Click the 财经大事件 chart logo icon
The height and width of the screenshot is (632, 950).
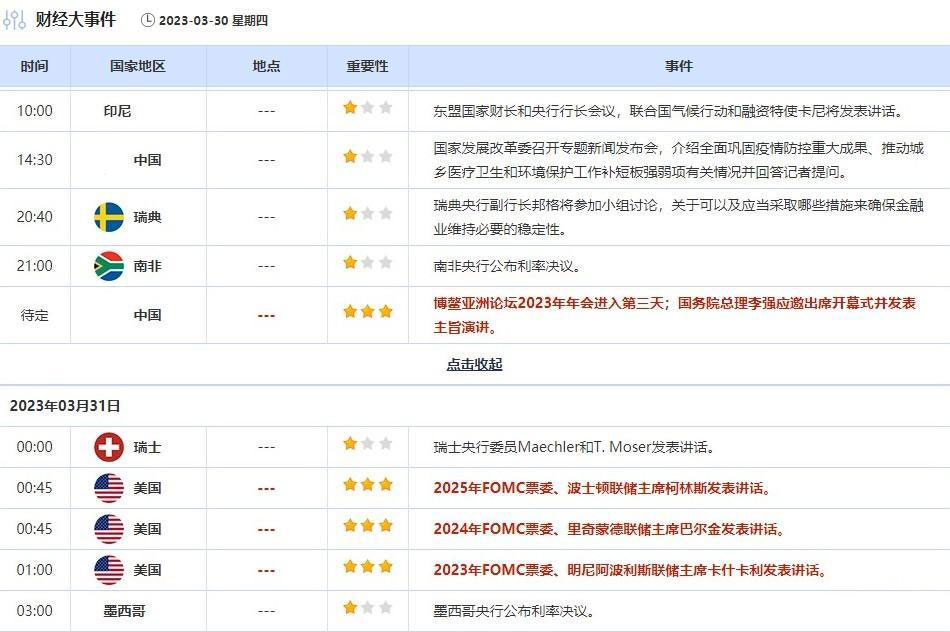point(14,18)
